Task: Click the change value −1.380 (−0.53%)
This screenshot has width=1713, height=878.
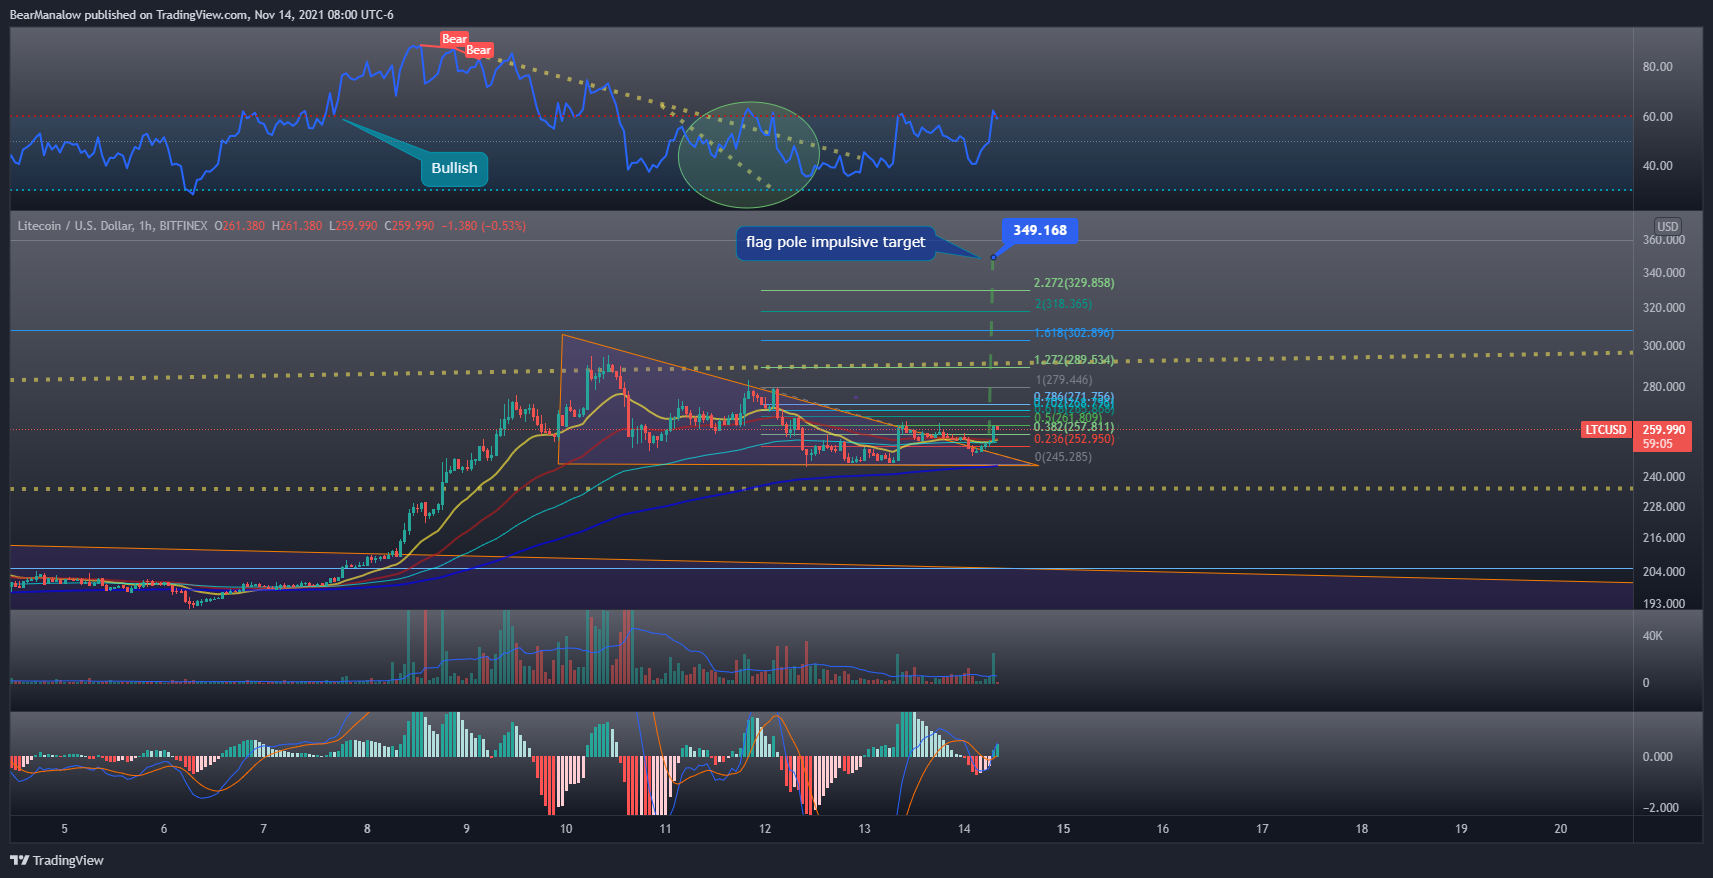Action: [483, 226]
